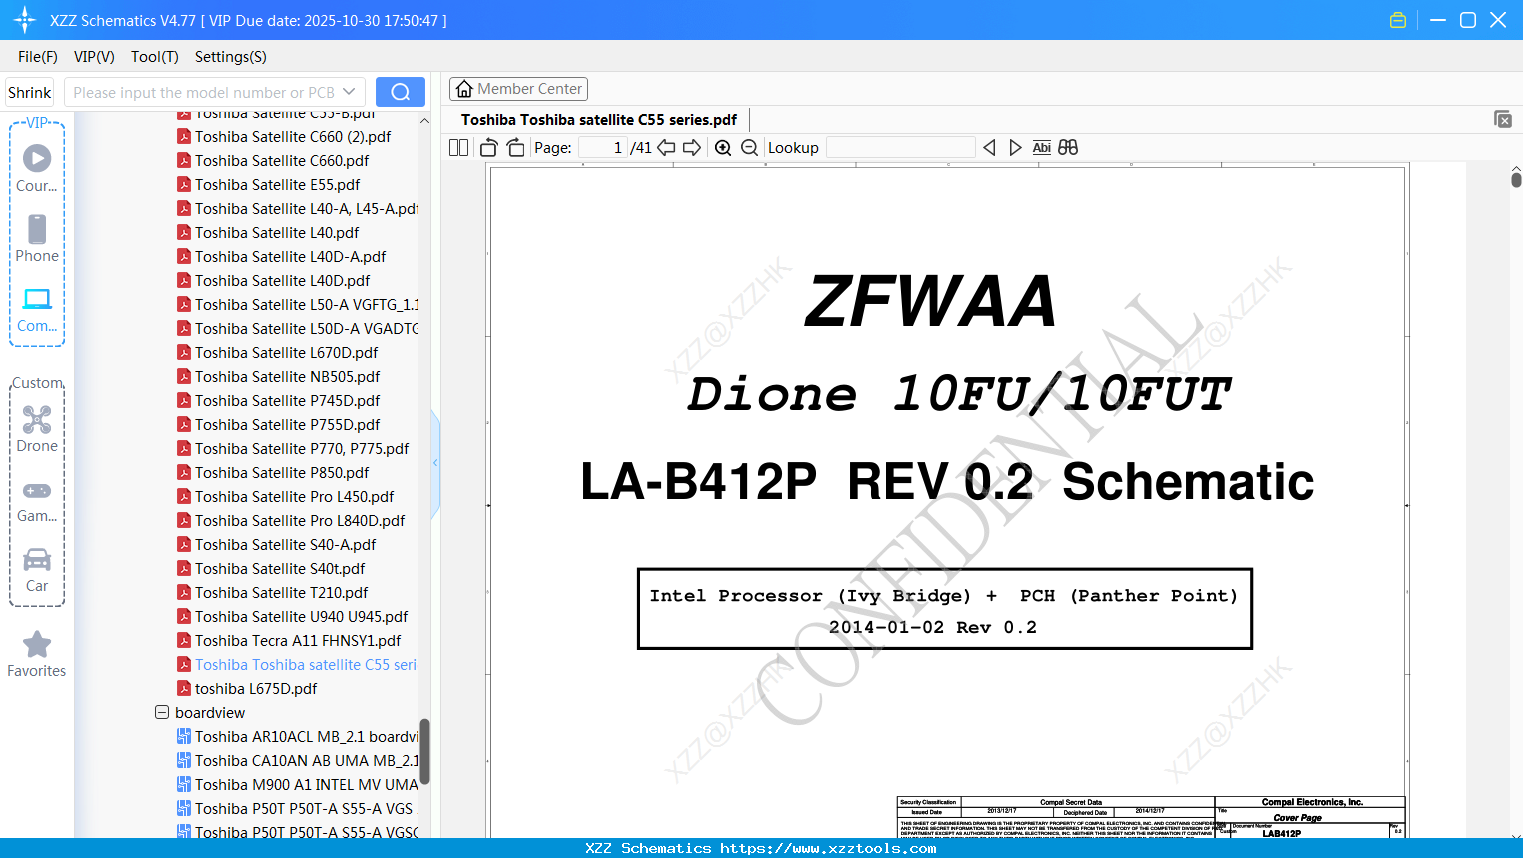Open Toshiba Satellite L40-A, L45-A.pdf

pos(297,209)
